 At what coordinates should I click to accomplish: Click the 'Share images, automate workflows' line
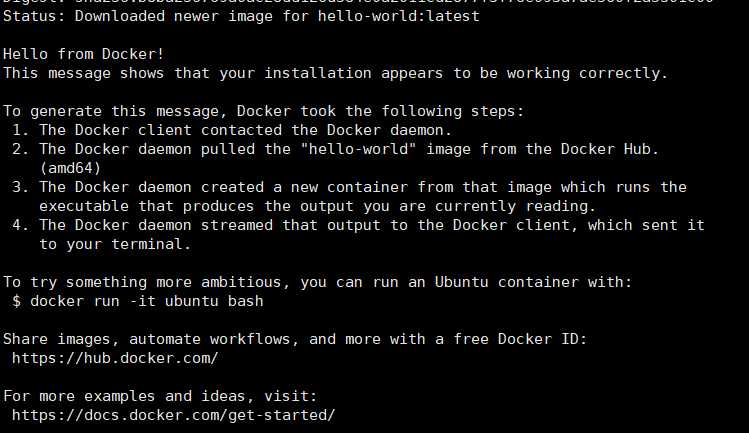pos(295,339)
